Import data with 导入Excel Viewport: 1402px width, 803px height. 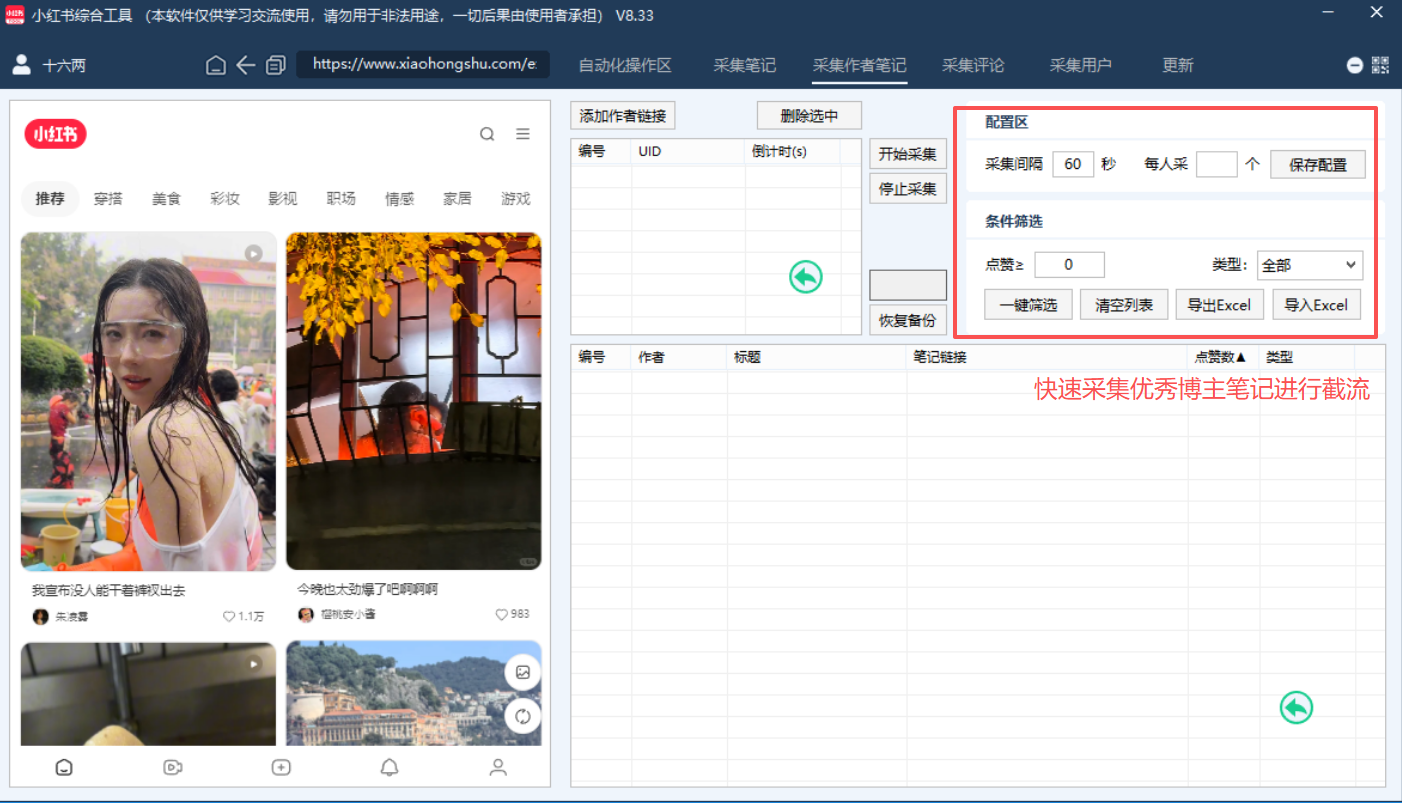click(1317, 305)
